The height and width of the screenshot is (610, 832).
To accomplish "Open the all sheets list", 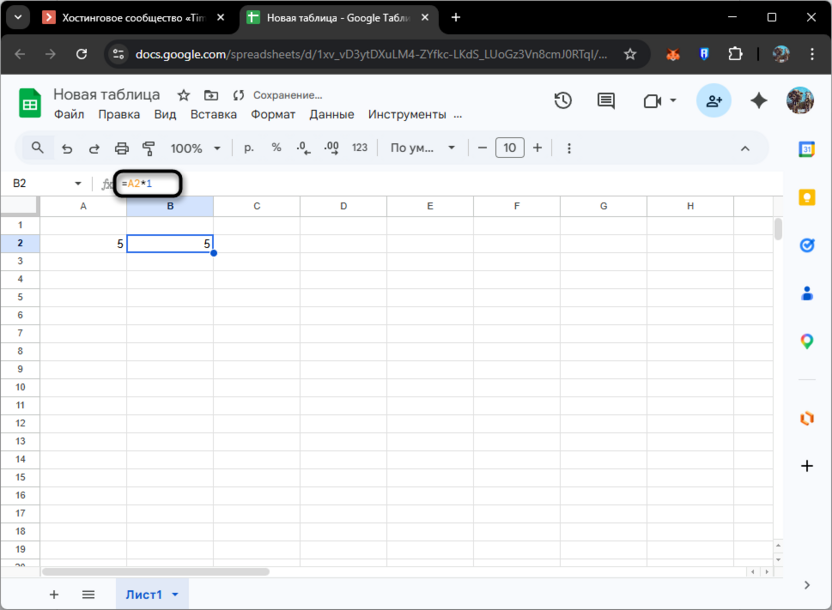I will (x=88, y=595).
